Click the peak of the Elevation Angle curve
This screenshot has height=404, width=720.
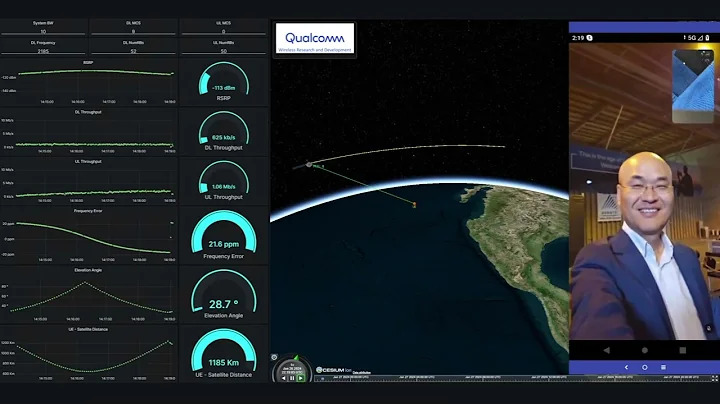point(85,283)
